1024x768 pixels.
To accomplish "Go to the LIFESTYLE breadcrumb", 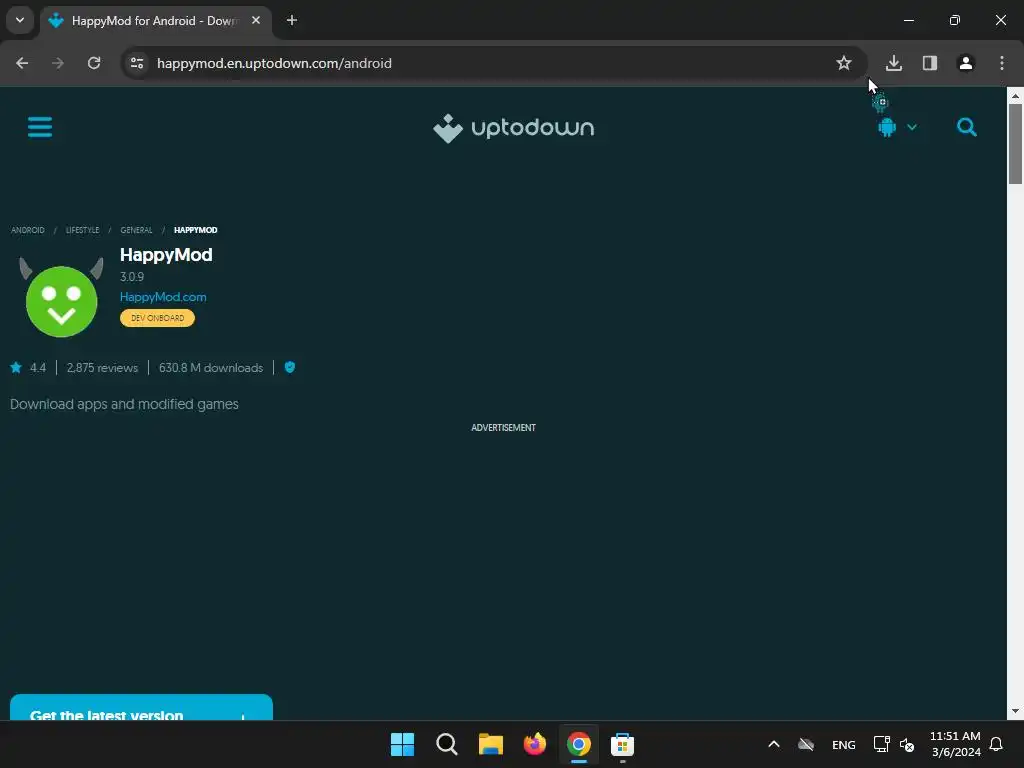I will (82, 230).
